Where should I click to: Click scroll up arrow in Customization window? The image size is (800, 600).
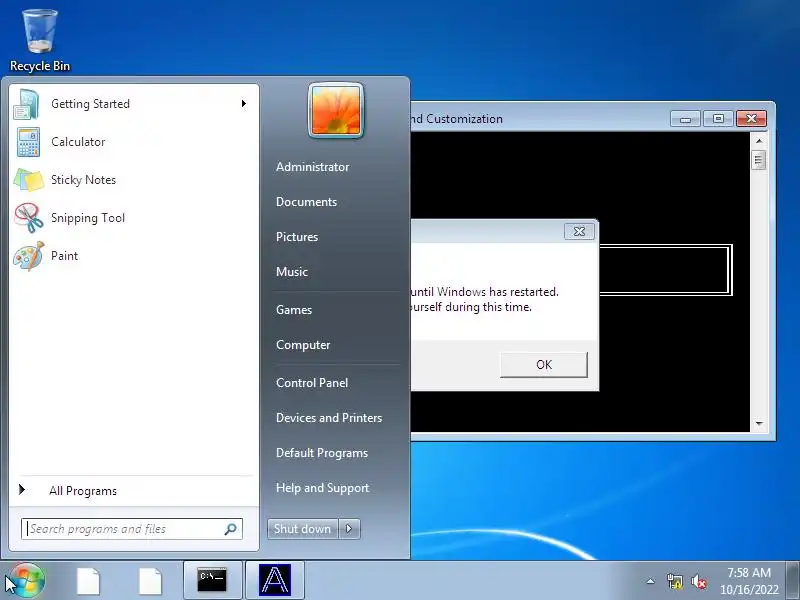tap(759, 140)
